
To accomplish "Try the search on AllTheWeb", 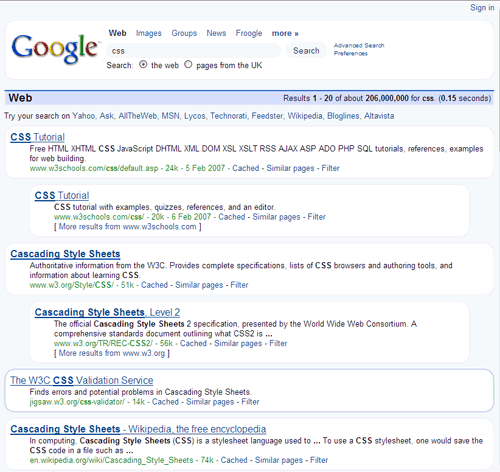I will [138, 116].
